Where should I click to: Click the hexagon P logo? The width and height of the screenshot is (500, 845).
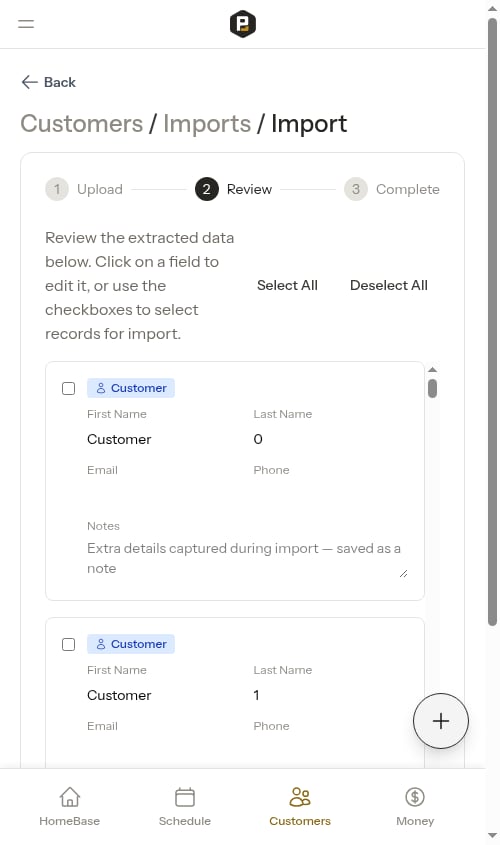tap(242, 24)
